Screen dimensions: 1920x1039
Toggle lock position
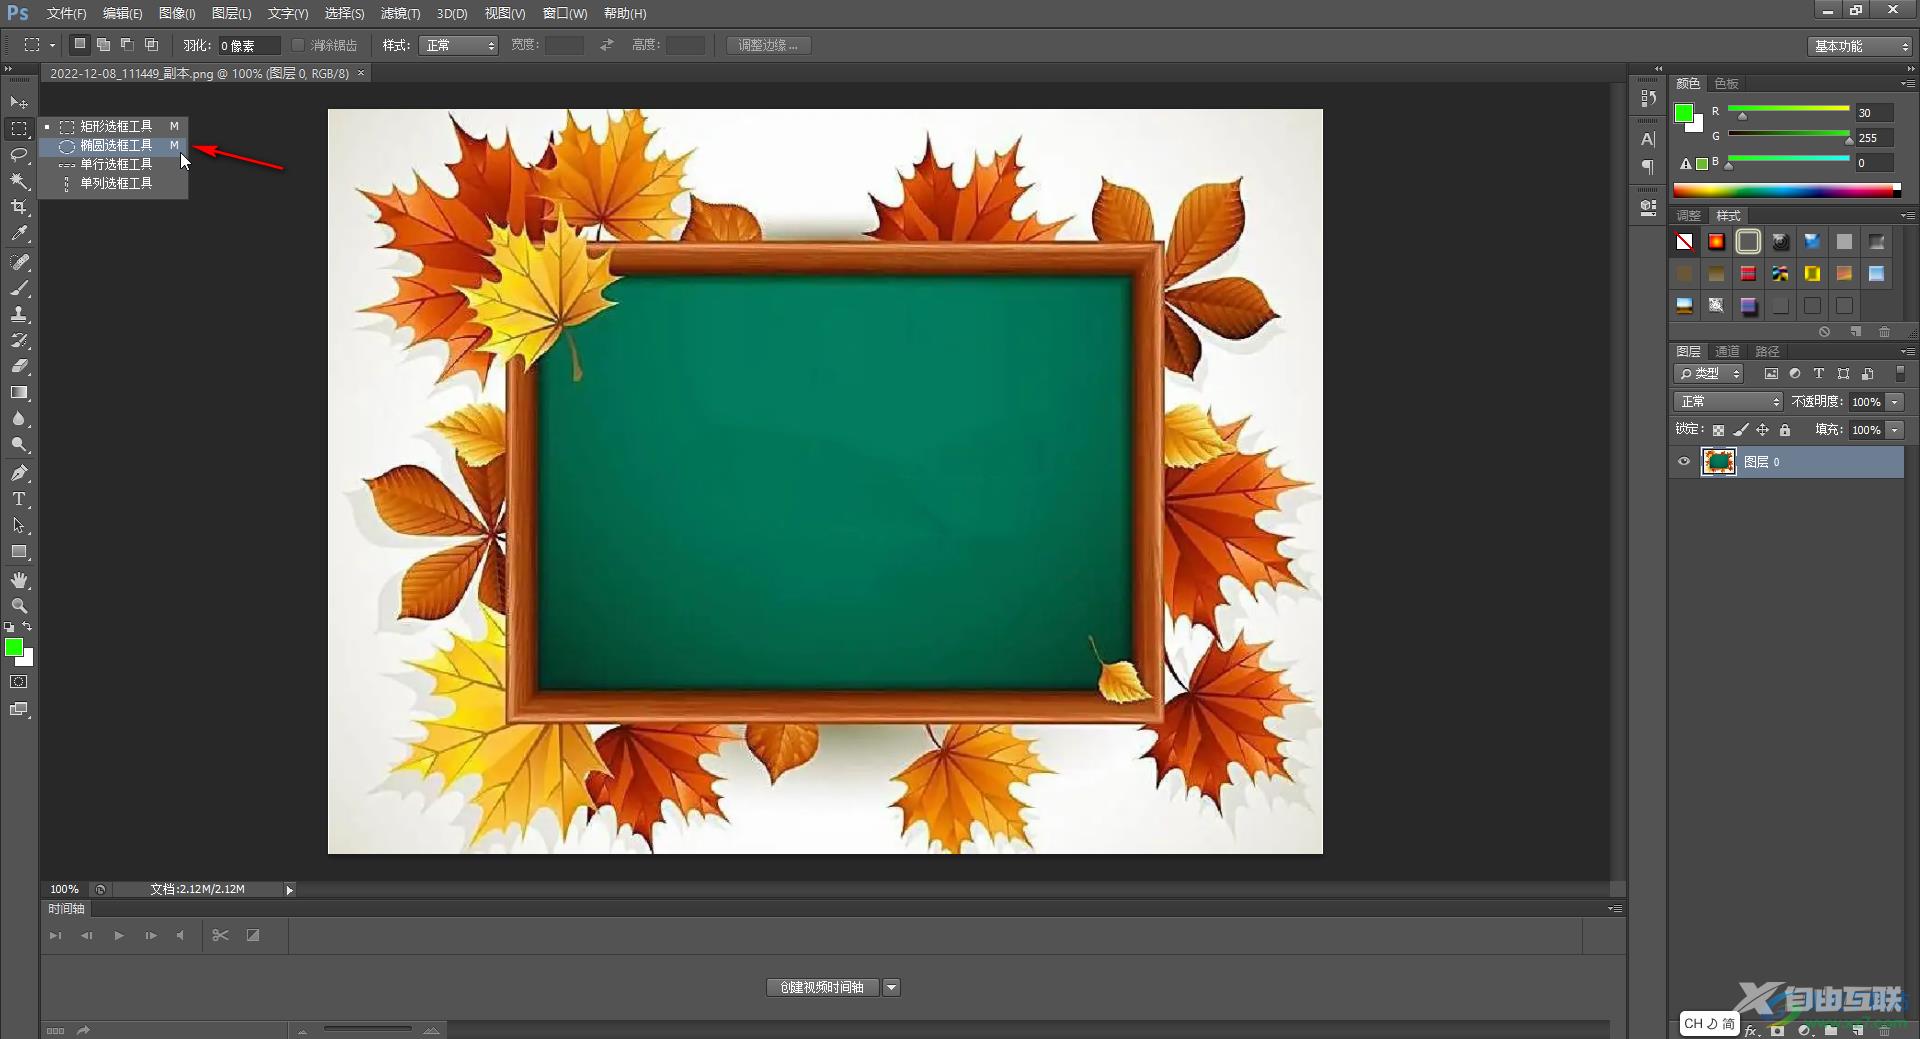click(1763, 430)
